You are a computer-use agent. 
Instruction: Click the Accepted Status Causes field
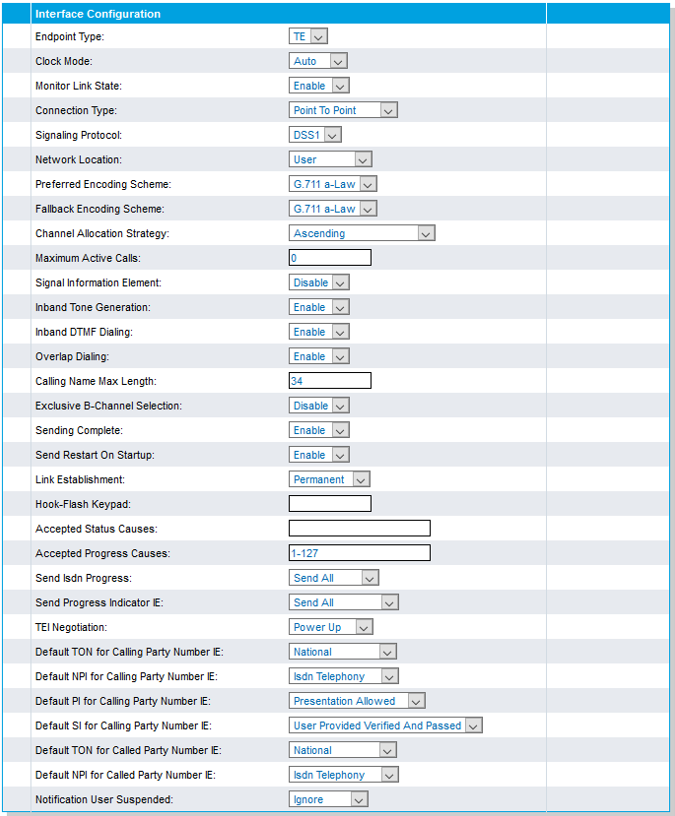(x=359, y=528)
